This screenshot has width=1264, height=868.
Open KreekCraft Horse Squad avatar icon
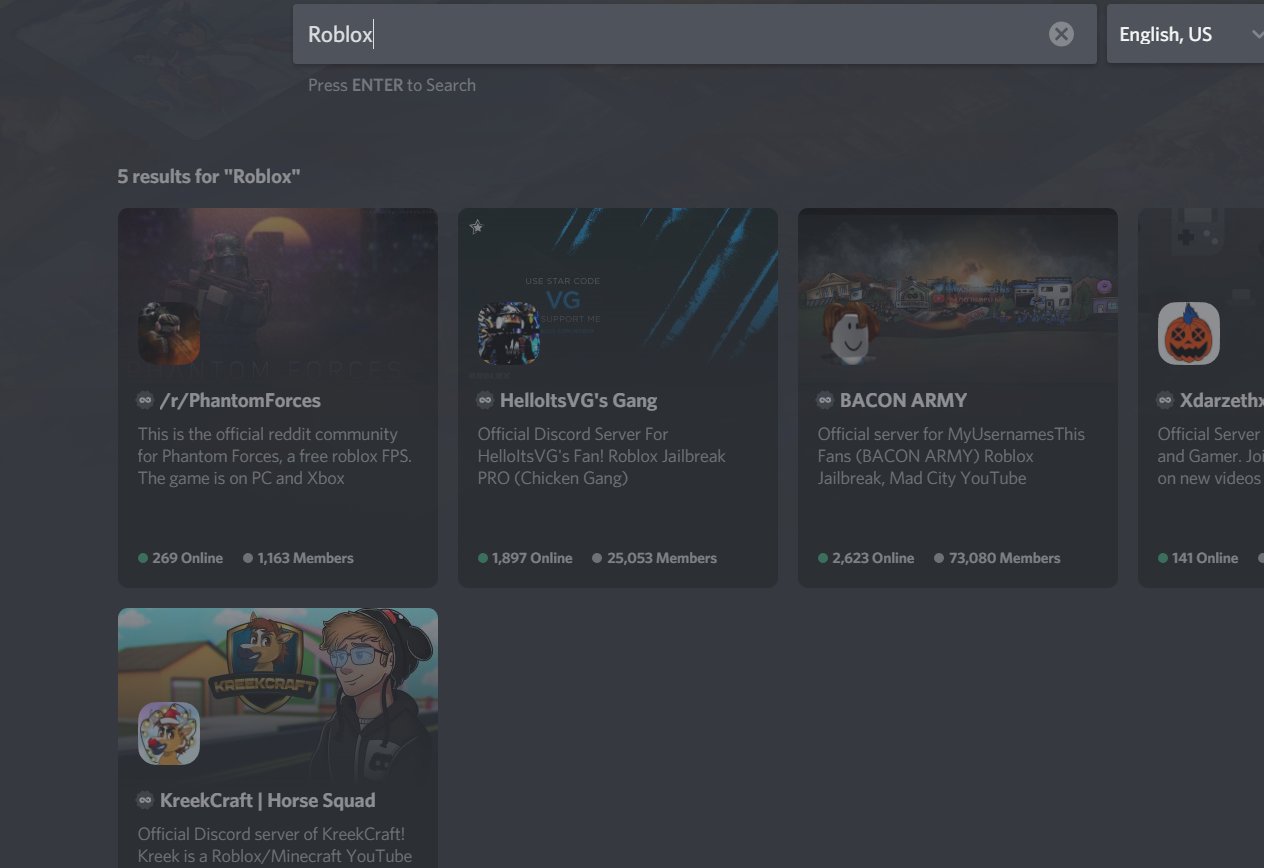pos(169,733)
